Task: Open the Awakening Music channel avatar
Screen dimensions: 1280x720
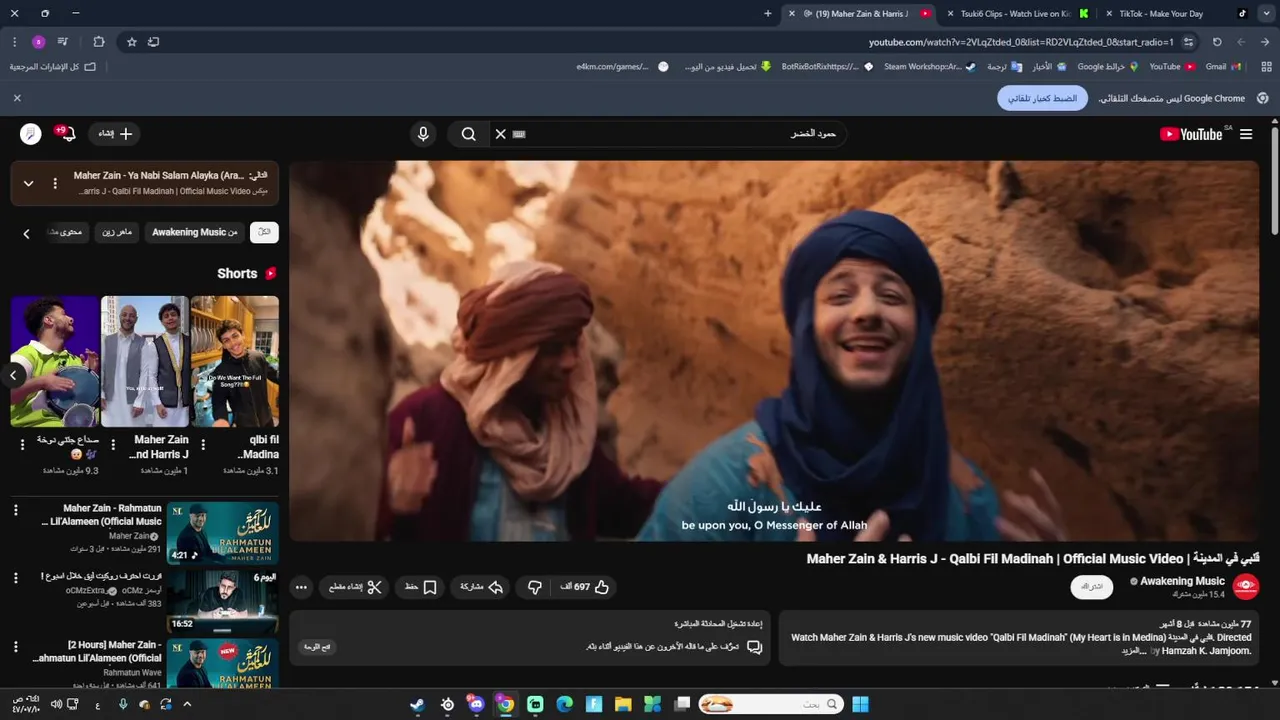Action: [x=1245, y=587]
